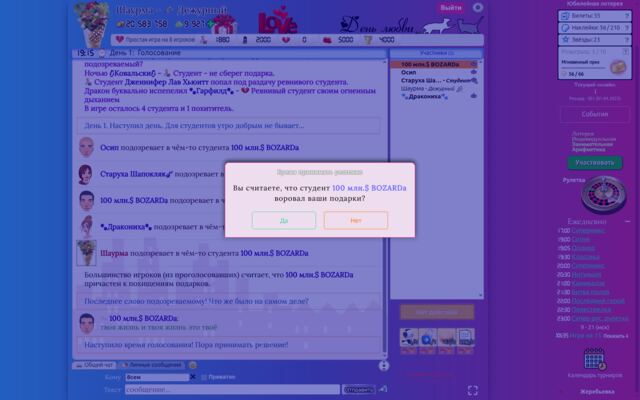The image size is (640, 400).
Task: Click the 'Нет действий' action button
Action: point(437,312)
